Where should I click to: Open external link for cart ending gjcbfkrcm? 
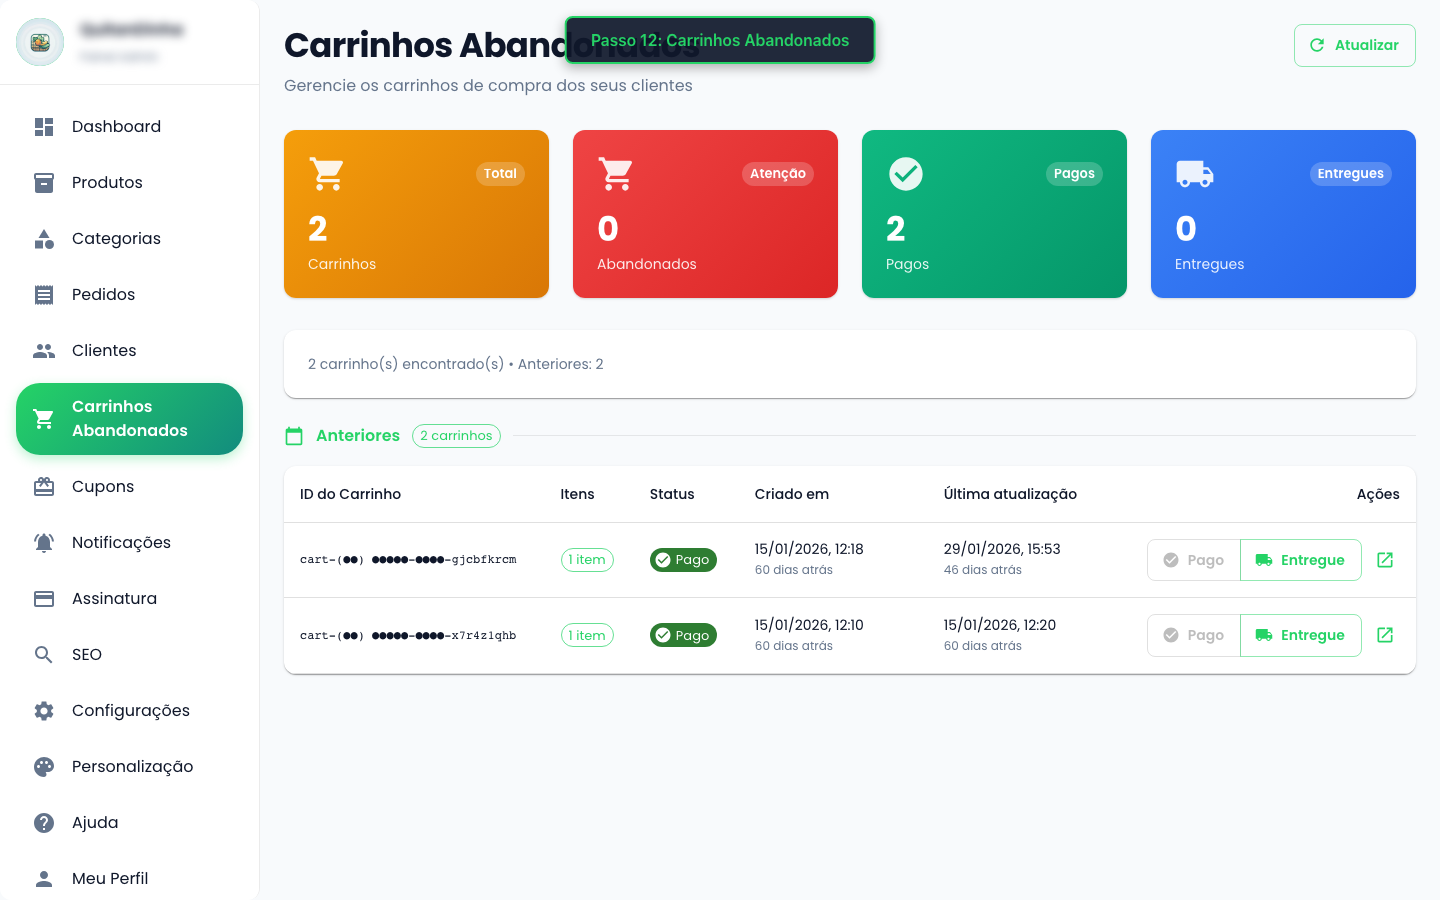[1385, 559]
